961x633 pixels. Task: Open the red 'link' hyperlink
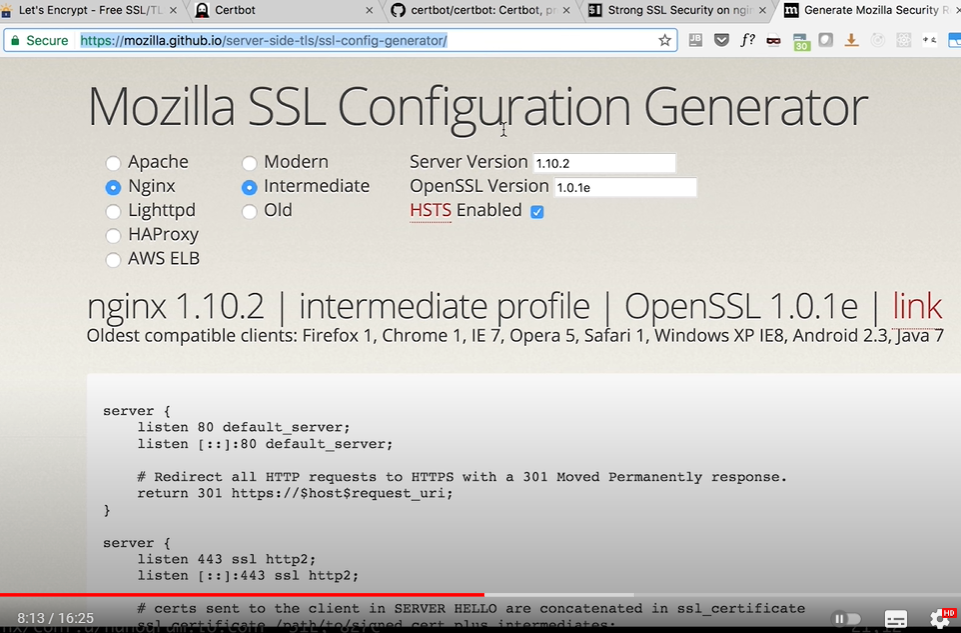tap(917, 306)
